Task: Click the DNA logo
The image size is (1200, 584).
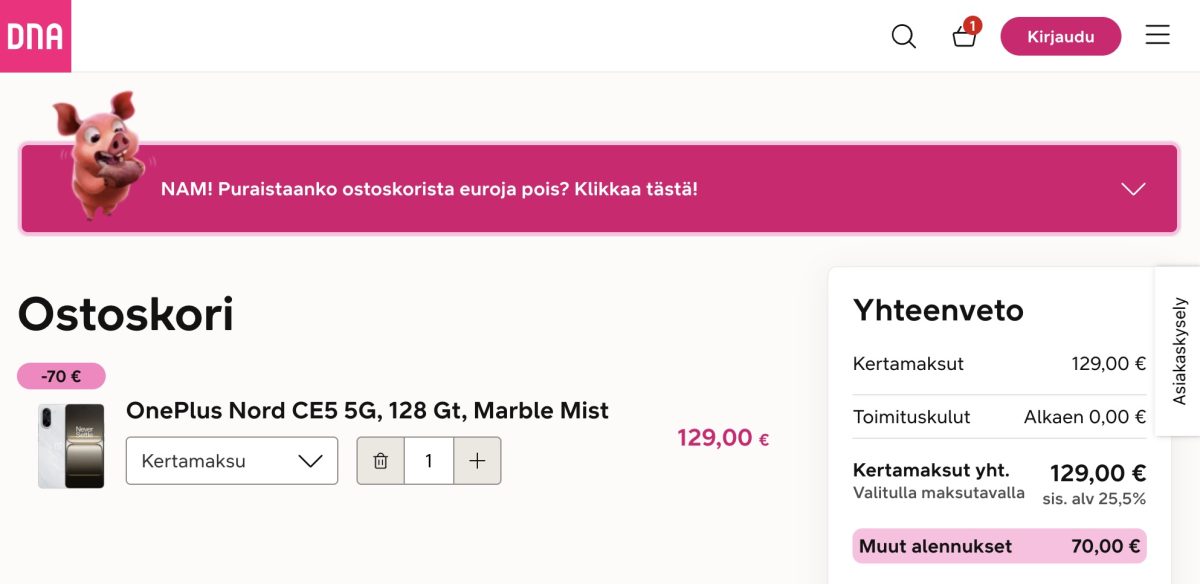Action: [36, 34]
